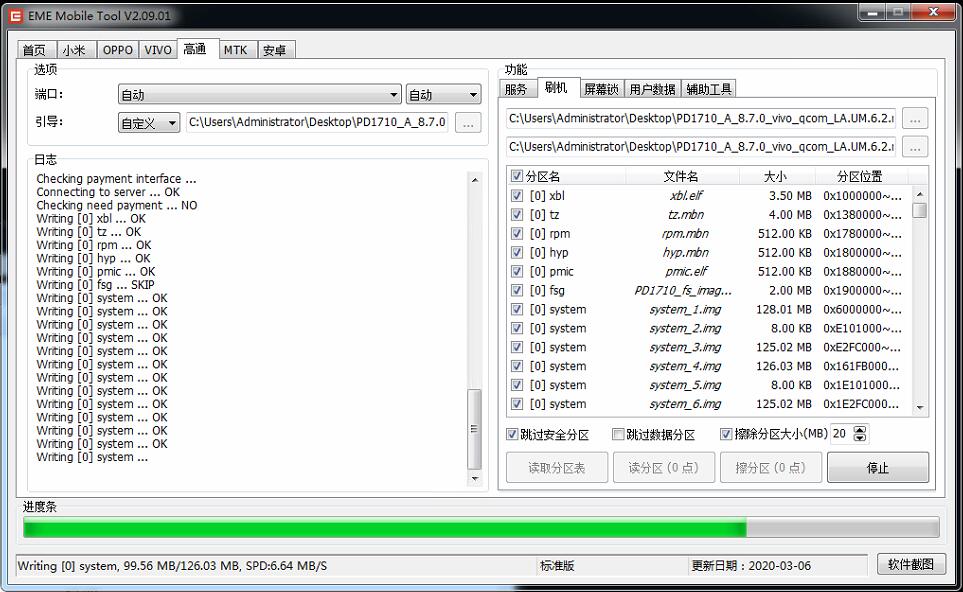This screenshot has height=592, width=963.
Task: Browse for the 引导 loader file
Action: [x=468, y=123]
